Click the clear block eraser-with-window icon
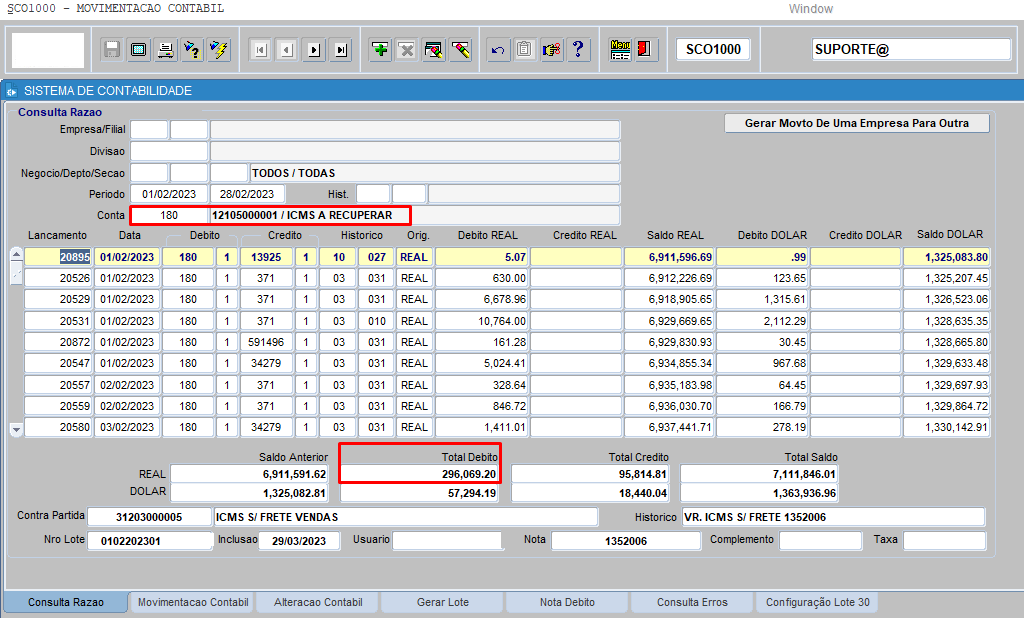Viewport: 1024px width, 618px height. pos(434,50)
